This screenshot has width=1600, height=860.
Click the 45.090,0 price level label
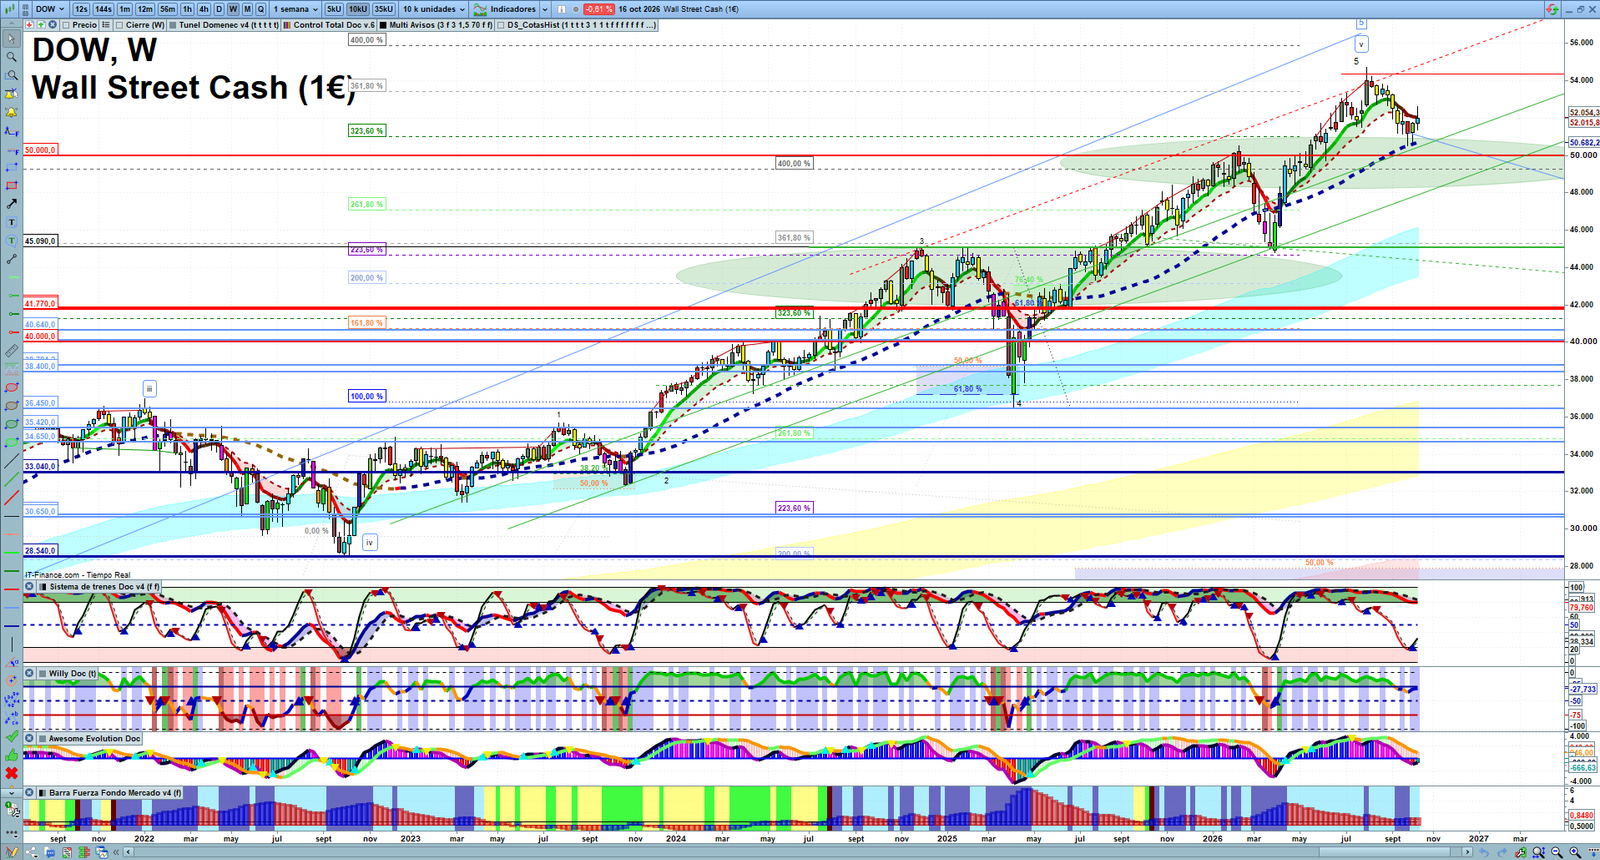tap(41, 241)
